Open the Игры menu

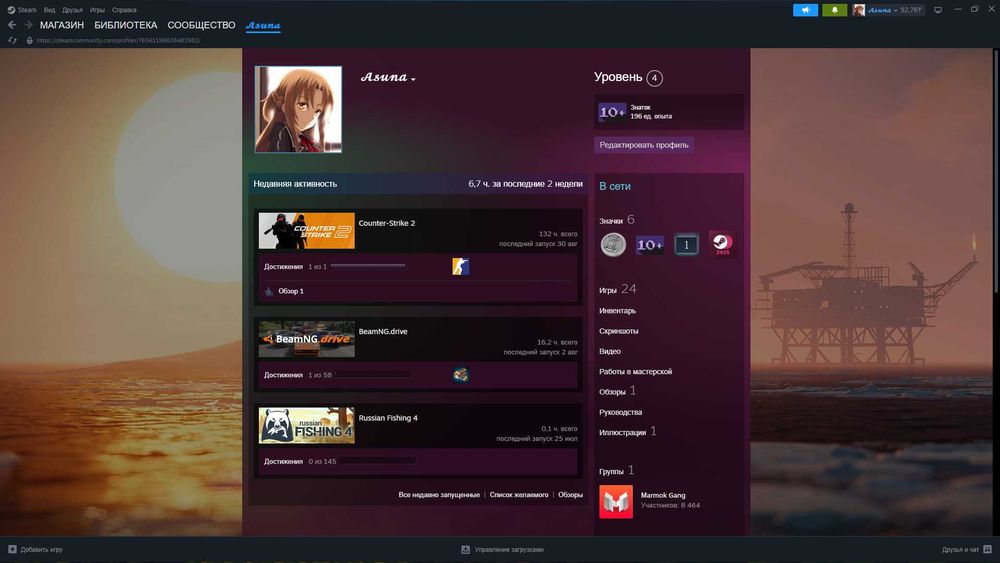pyautogui.click(x=97, y=10)
